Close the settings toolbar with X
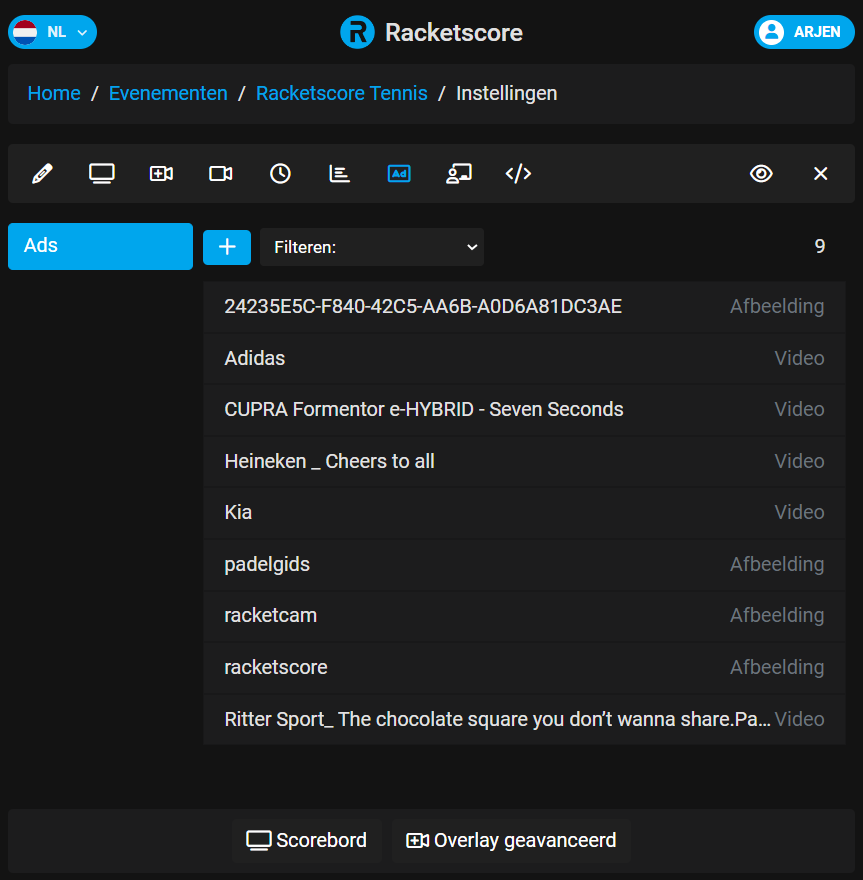This screenshot has height=880, width=863. [x=820, y=173]
